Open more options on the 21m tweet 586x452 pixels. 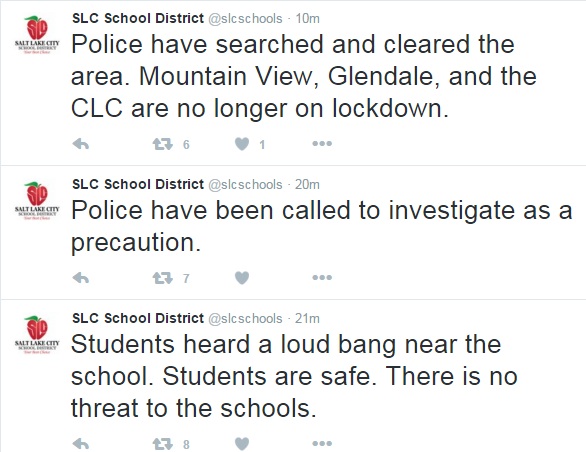(x=322, y=443)
